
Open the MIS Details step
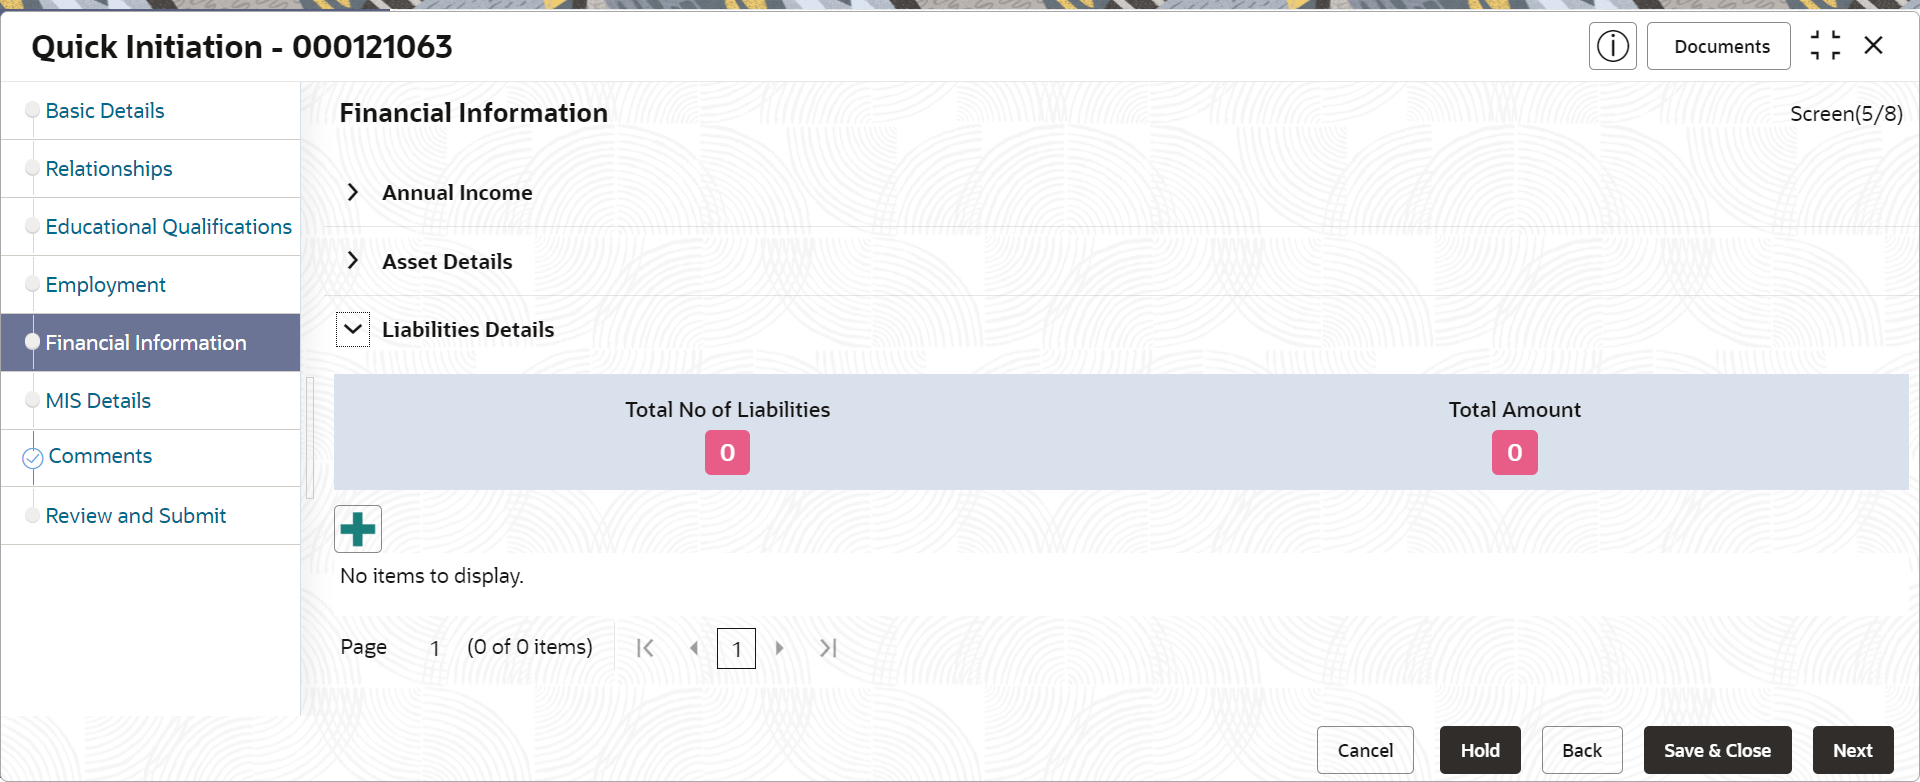click(98, 401)
